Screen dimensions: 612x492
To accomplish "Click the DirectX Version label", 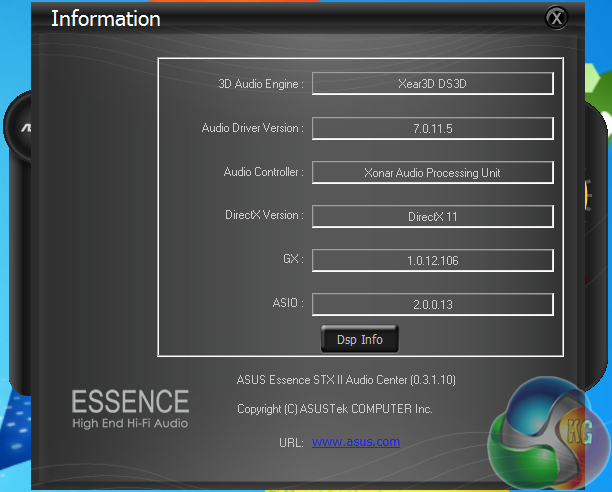I will tap(264, 215).
